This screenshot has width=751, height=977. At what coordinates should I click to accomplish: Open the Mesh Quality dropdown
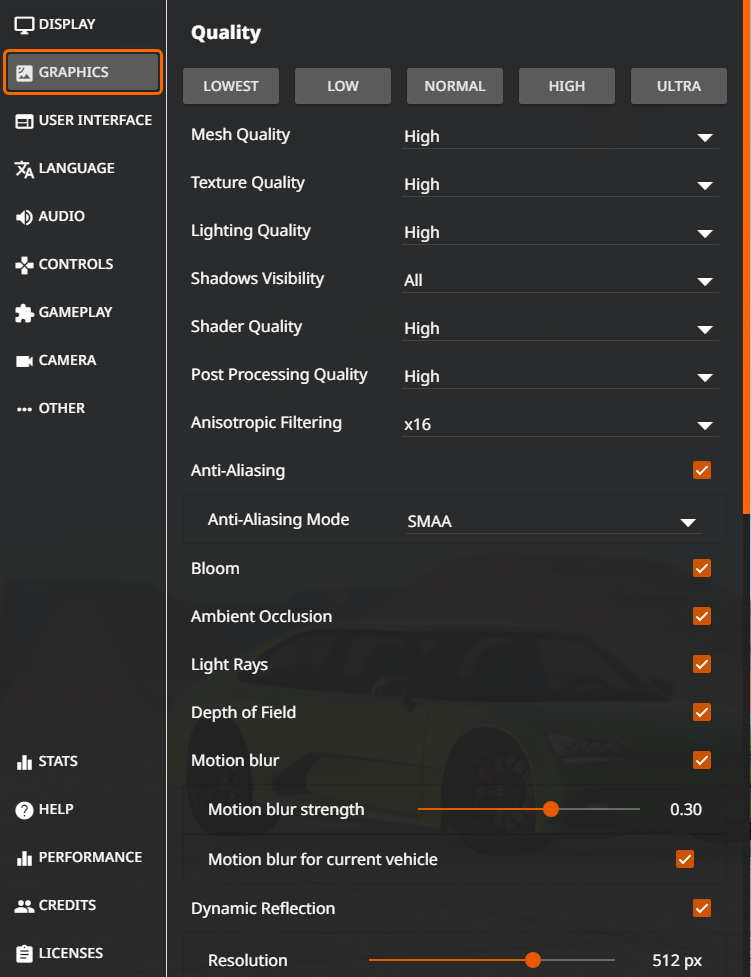(x=560, y=136)
